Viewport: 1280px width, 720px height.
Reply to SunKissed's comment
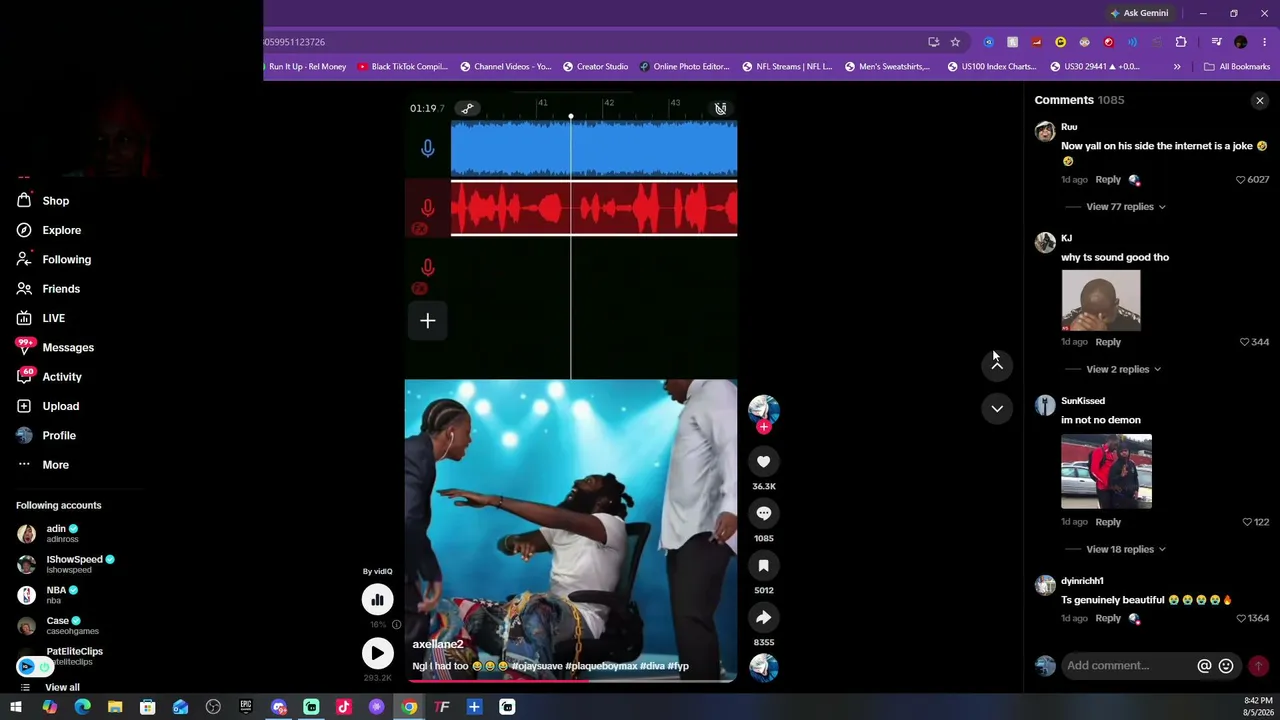click(1108, 522)
